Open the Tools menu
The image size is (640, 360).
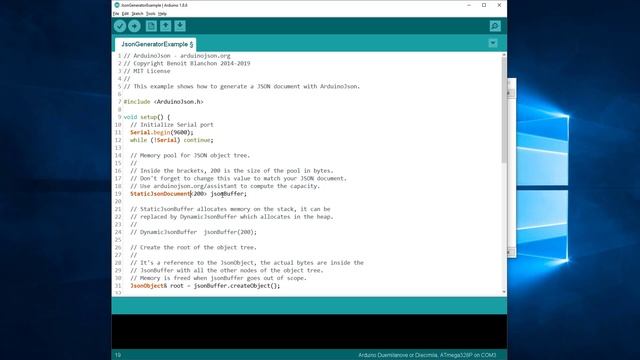click(x=151, y=13)
